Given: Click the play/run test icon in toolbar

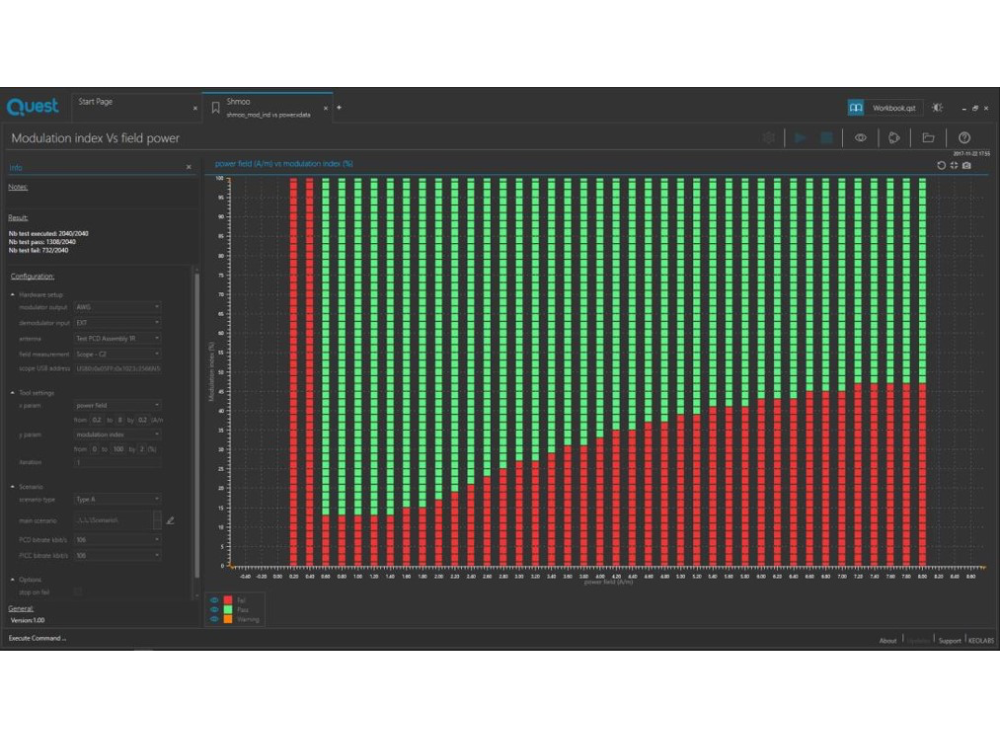Looking at the screenshot, I should pos(800,138).
